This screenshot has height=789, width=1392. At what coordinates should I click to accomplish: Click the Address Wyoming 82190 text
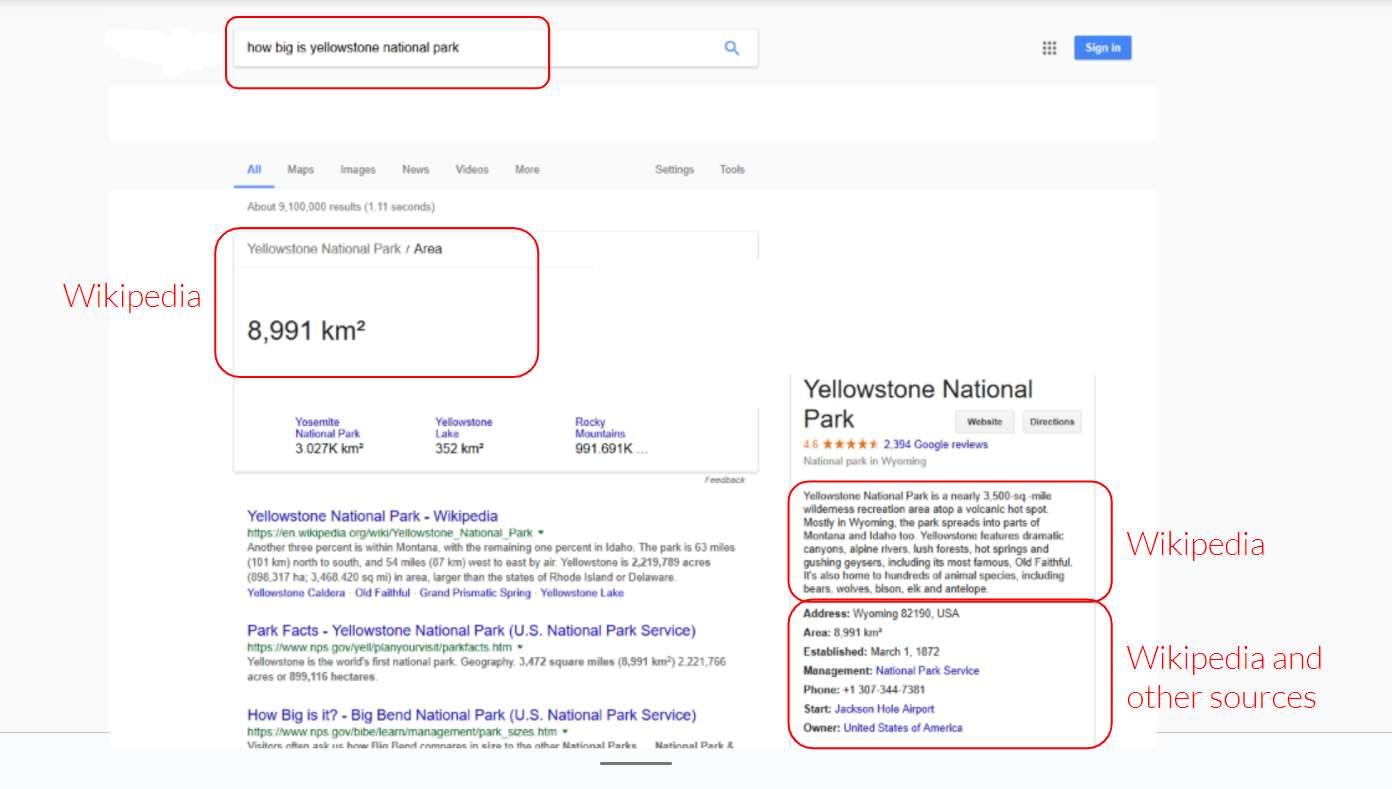point(881,614)
